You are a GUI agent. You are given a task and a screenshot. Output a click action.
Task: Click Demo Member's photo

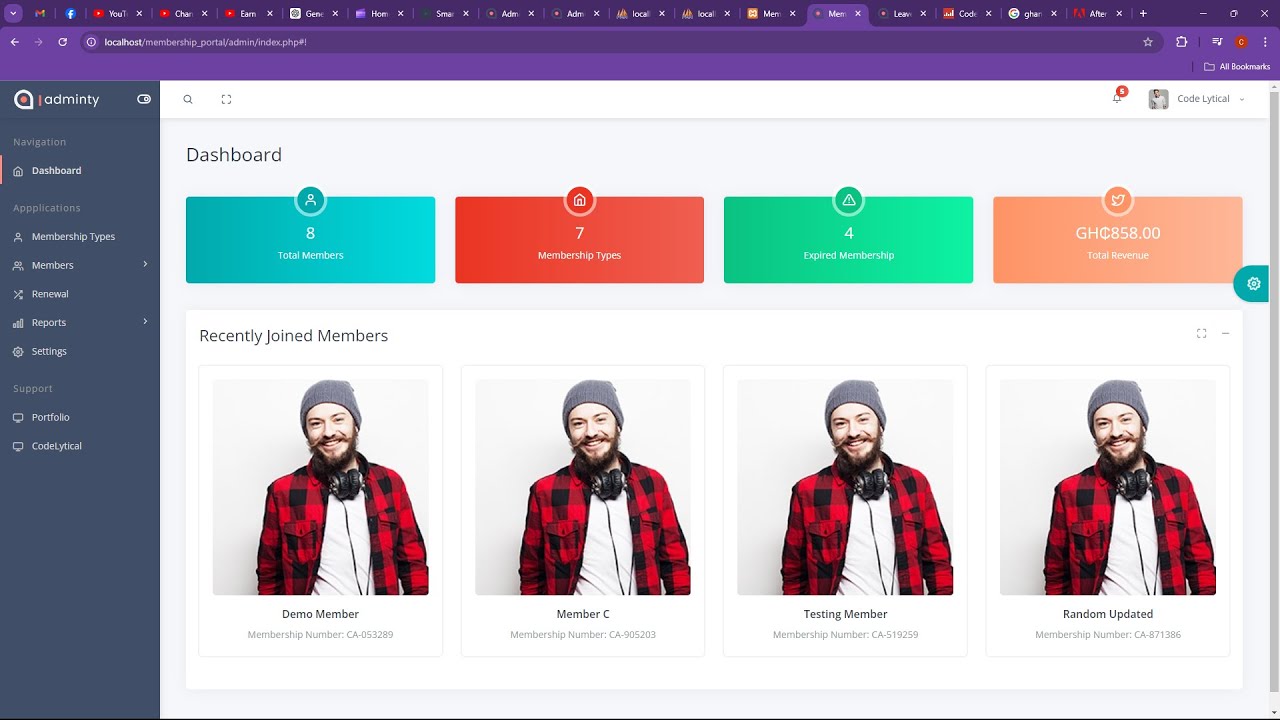pos(320,487)
